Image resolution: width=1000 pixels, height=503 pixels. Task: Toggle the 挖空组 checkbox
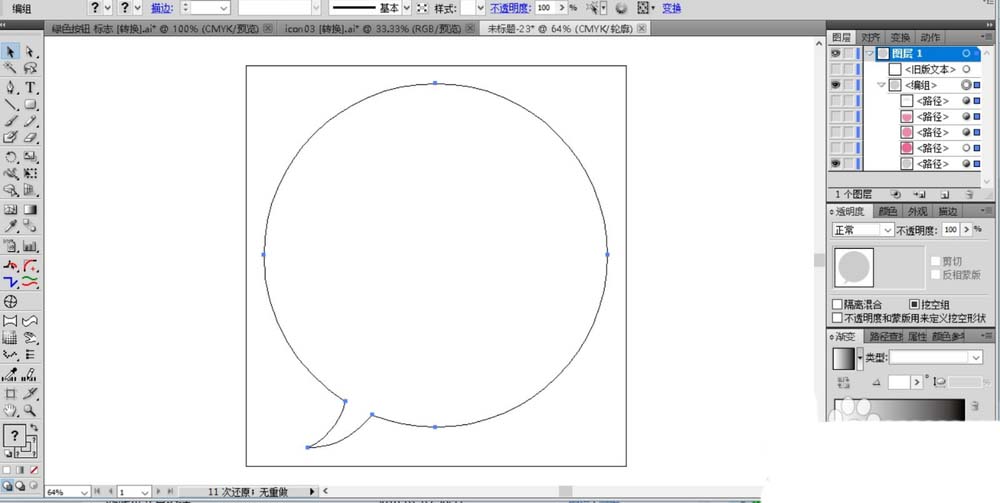coord(914,305)
